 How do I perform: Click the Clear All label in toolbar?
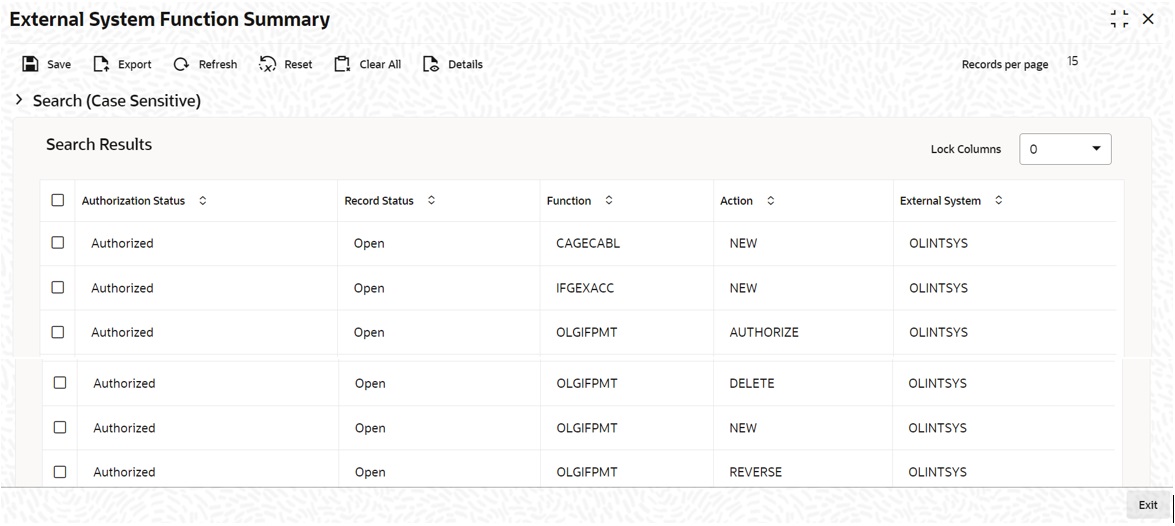click(x=380, y=64)
